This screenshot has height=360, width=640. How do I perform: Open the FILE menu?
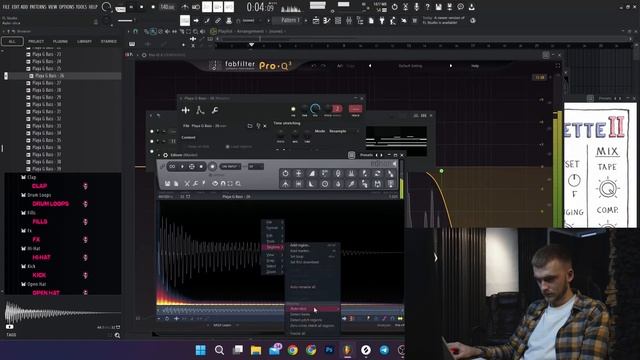coord(6,7)
